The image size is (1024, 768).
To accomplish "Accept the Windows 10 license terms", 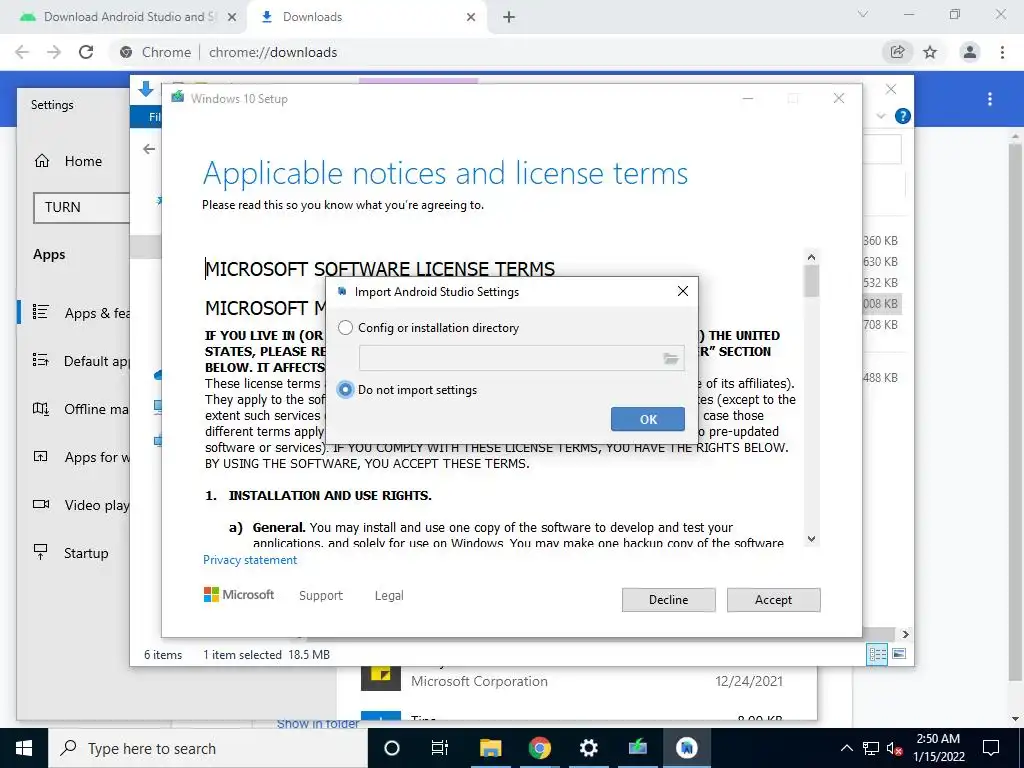I will tap(773, 600).
